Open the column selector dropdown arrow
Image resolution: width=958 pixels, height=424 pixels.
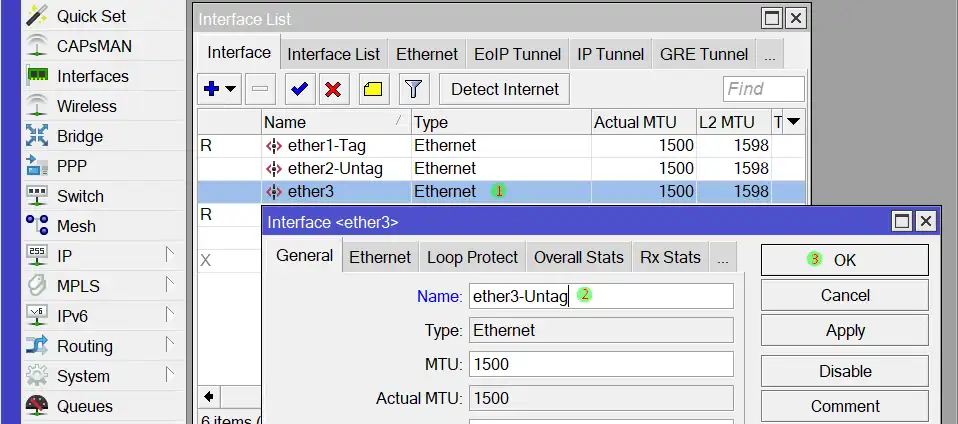pyautogui.click(x=793, y=122)
